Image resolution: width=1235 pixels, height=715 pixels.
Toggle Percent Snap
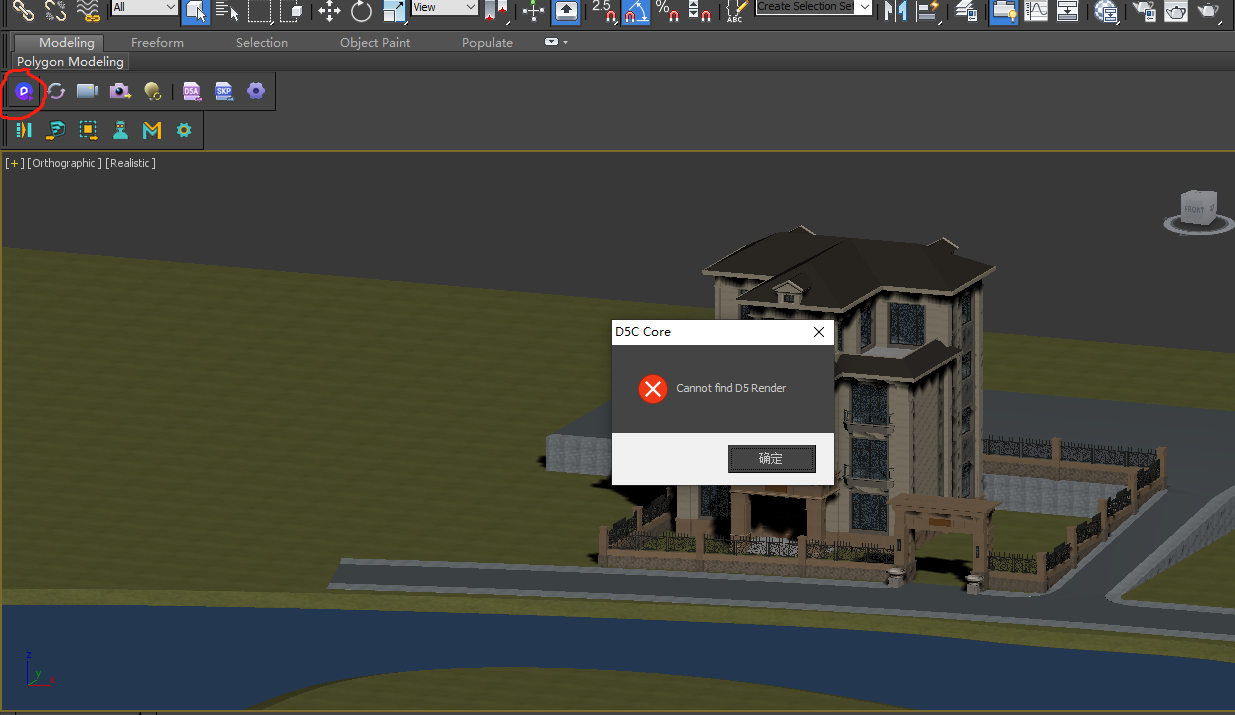[x=666, y=11]
